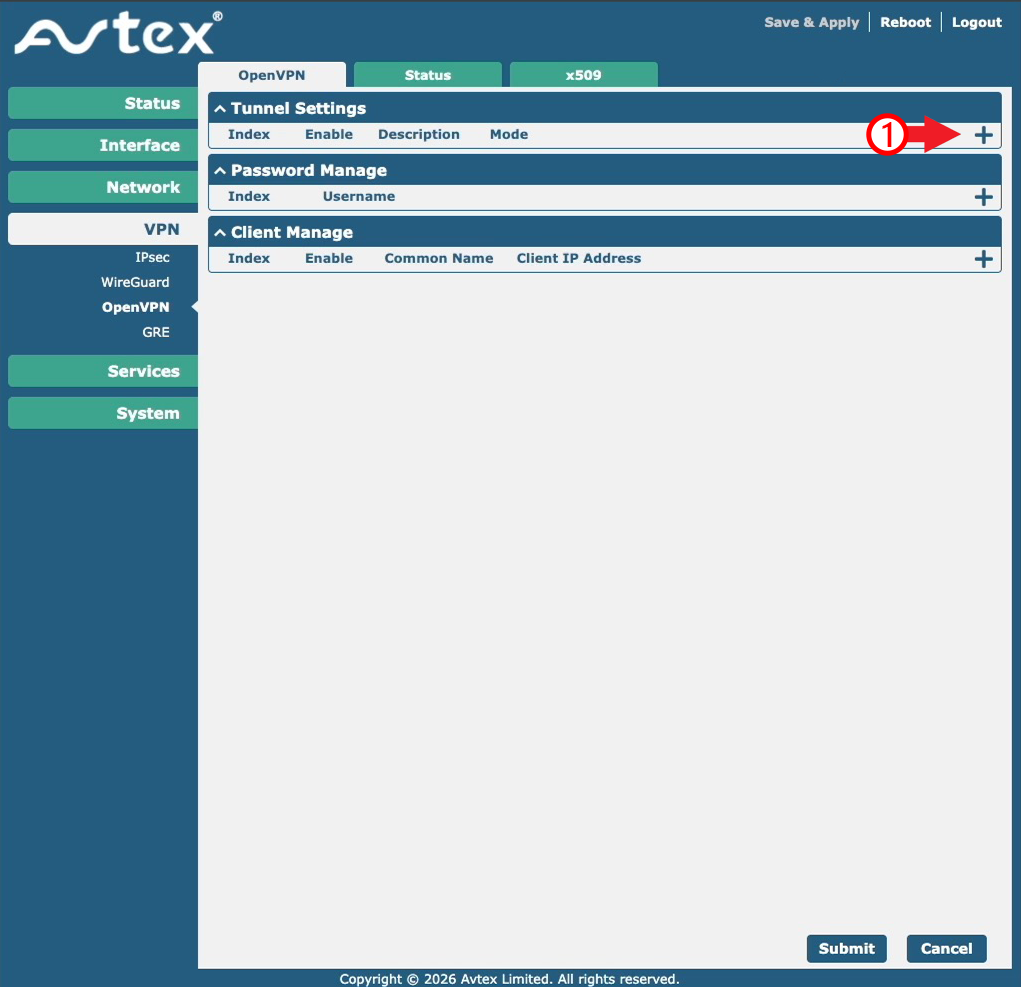Collapse the Password Manage section
Image resolution: width=1021 pixels, height=987 pixels.
[220, 171]
